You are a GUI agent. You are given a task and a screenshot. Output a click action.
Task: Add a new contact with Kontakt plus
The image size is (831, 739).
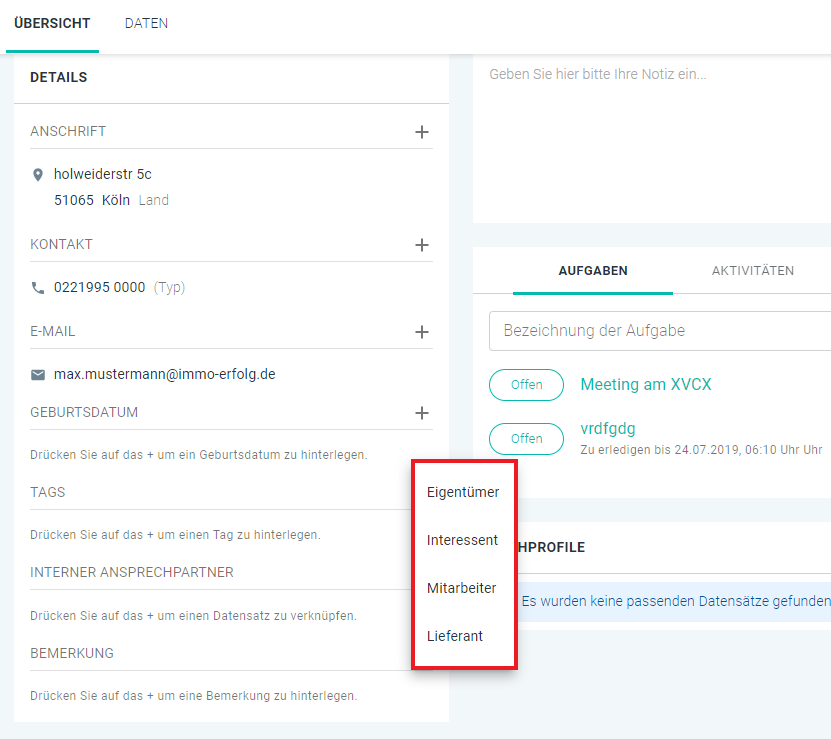[422, 245]
